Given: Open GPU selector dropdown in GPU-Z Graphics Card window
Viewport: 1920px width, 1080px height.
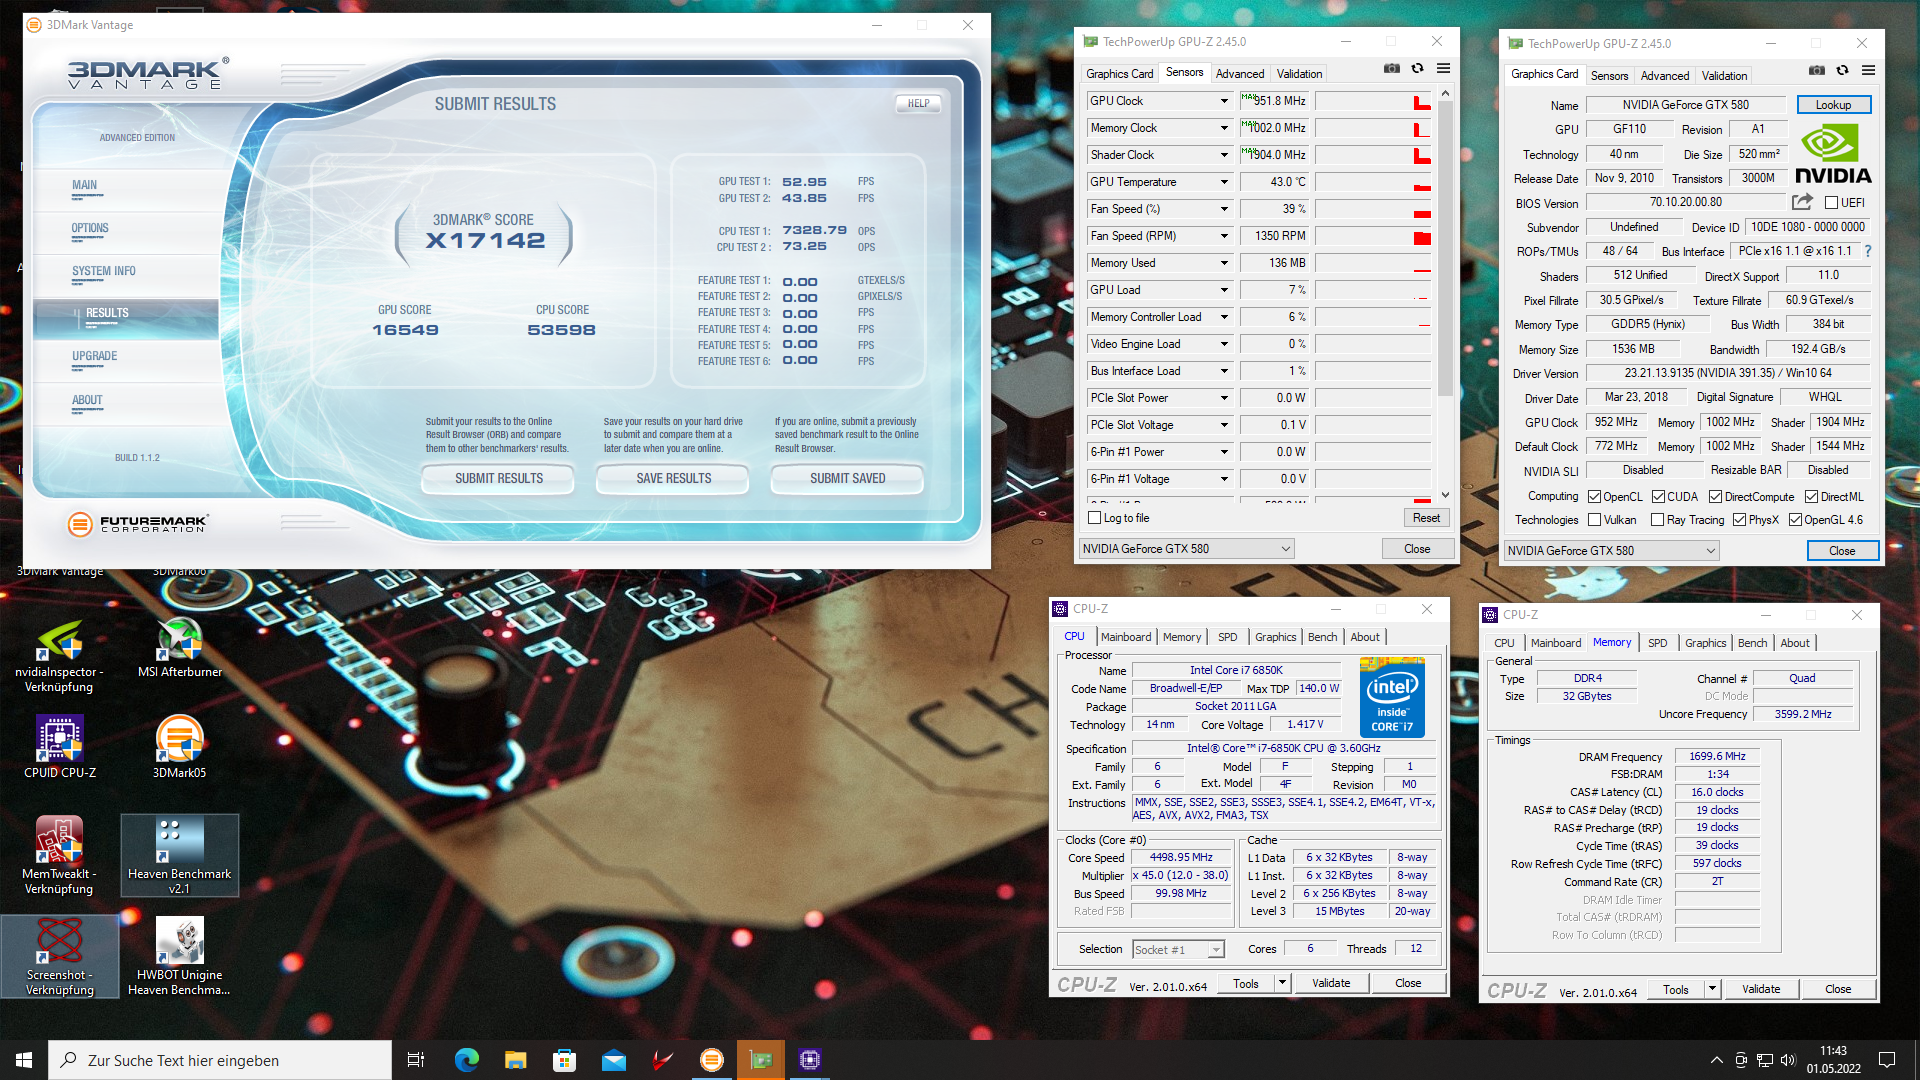Looking at the screenshot, I should pyautogui.click(x=1611, y=551).
